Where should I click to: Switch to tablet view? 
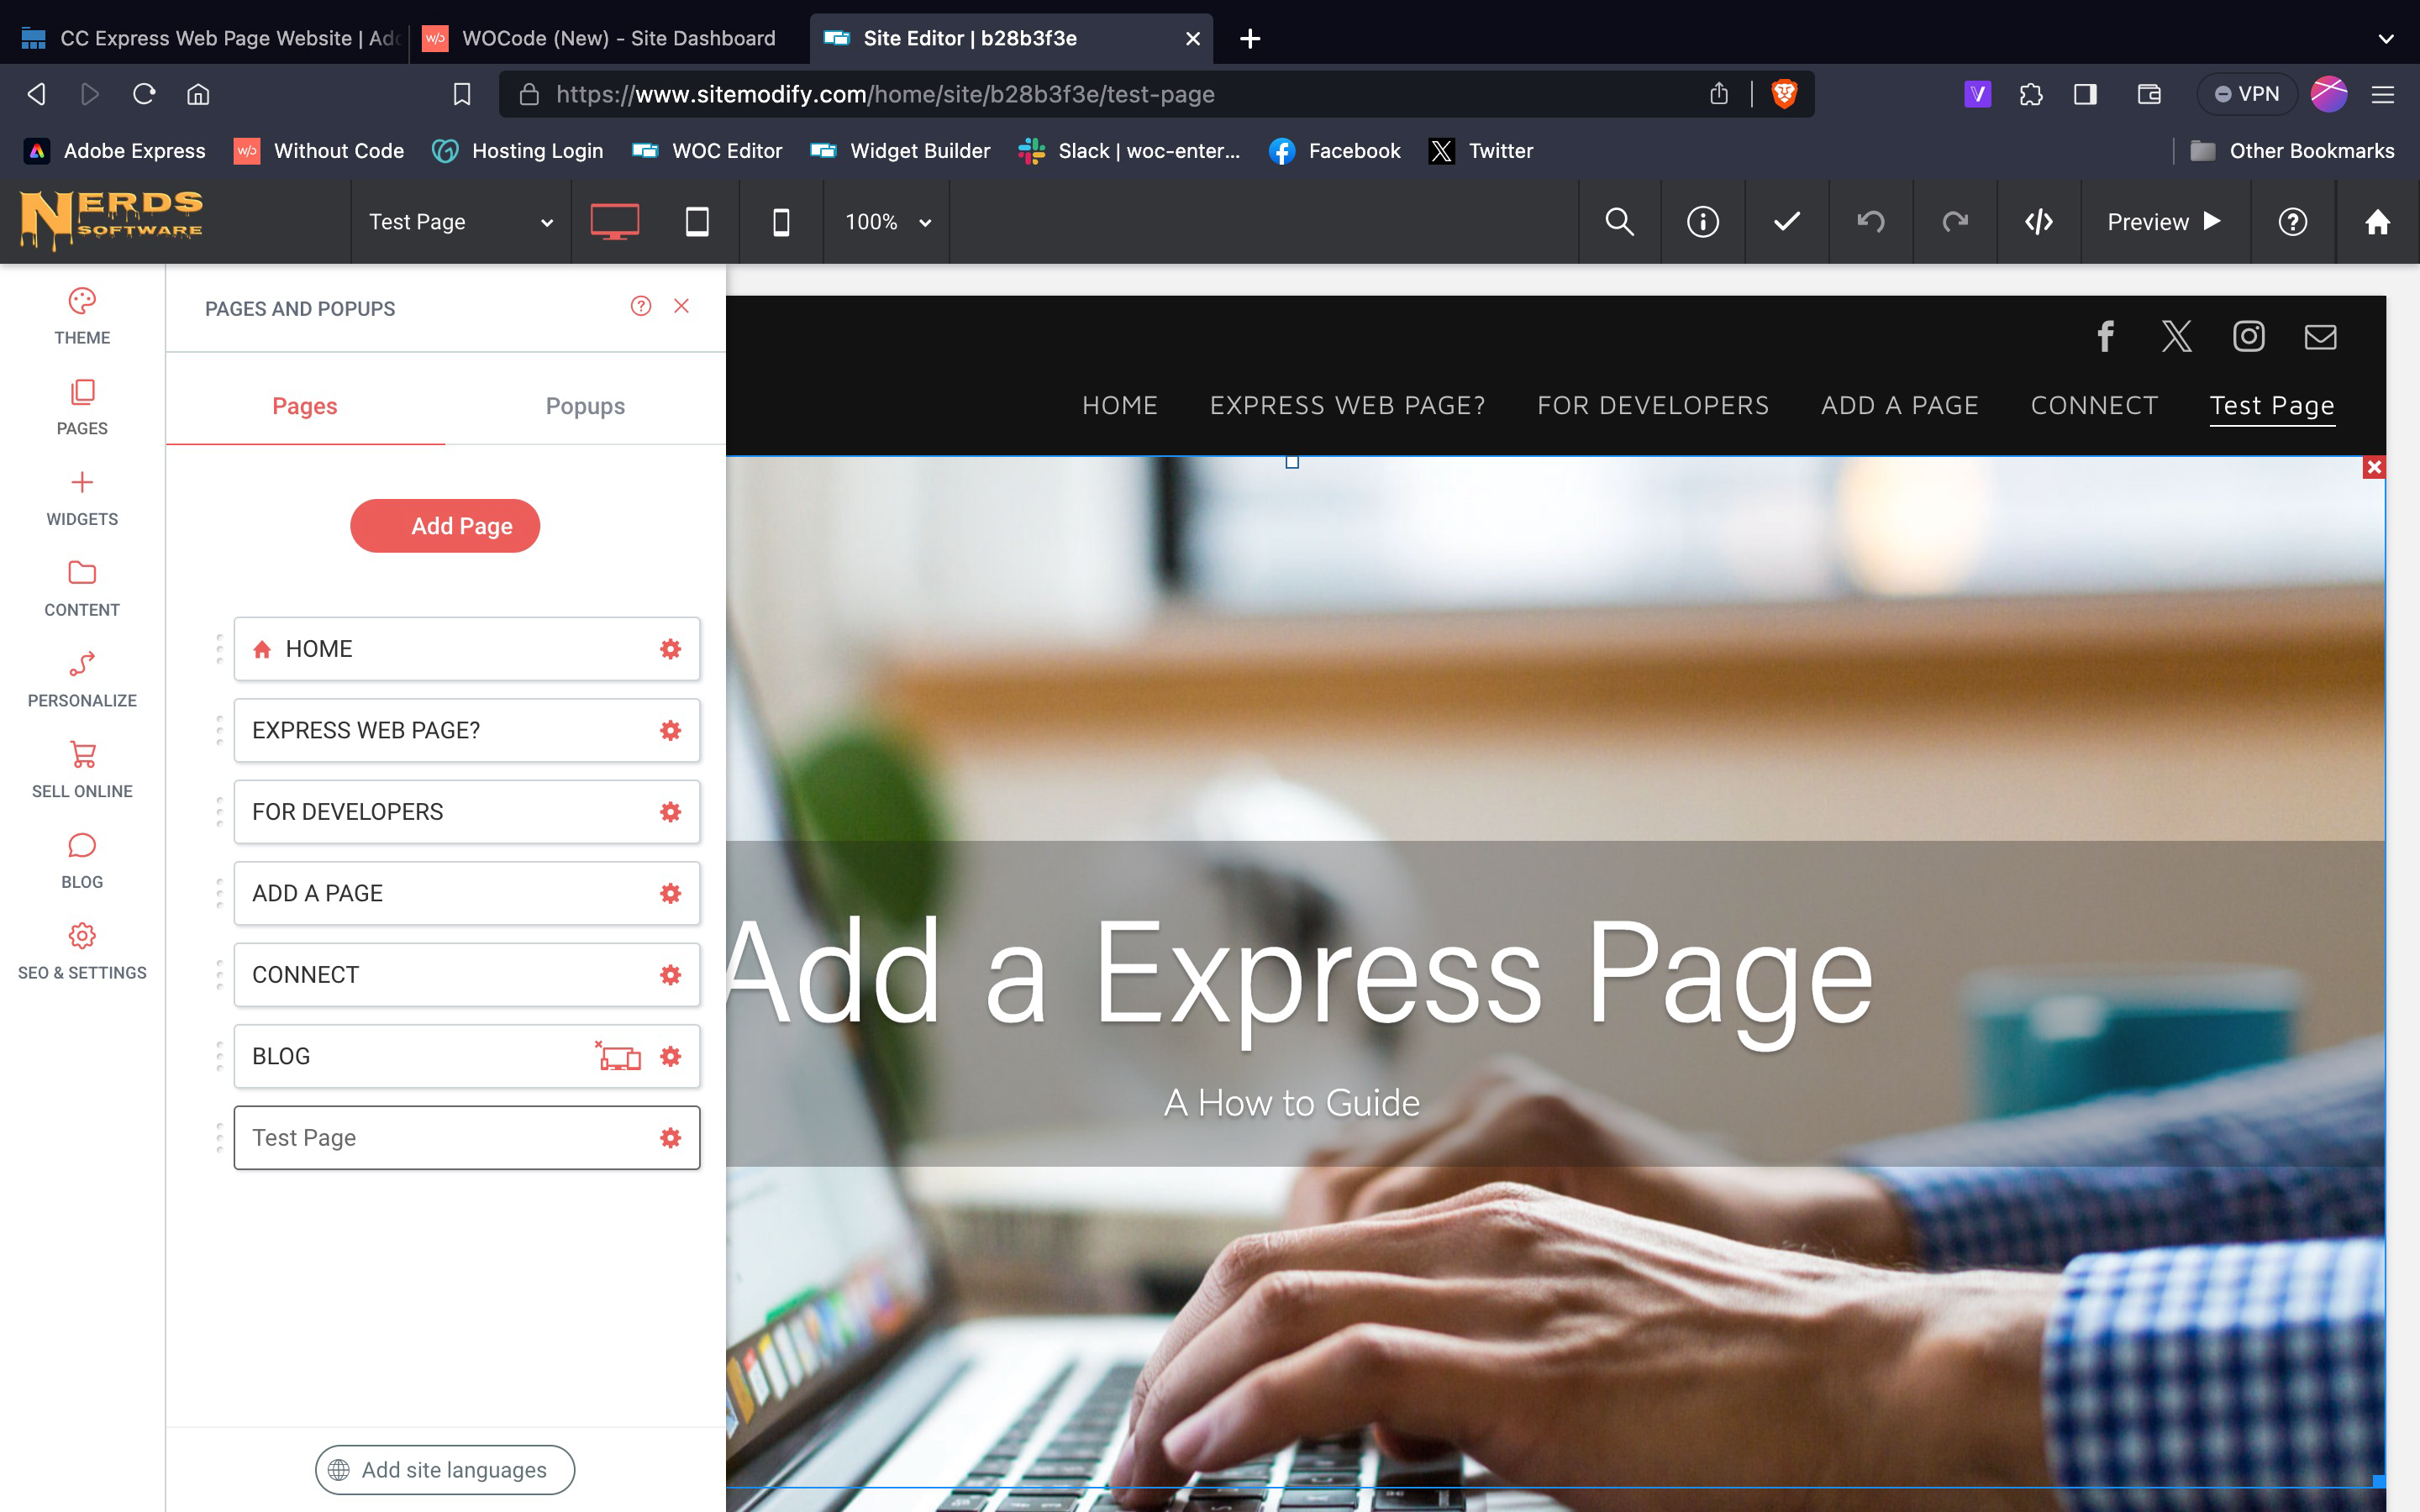(697, 221)
